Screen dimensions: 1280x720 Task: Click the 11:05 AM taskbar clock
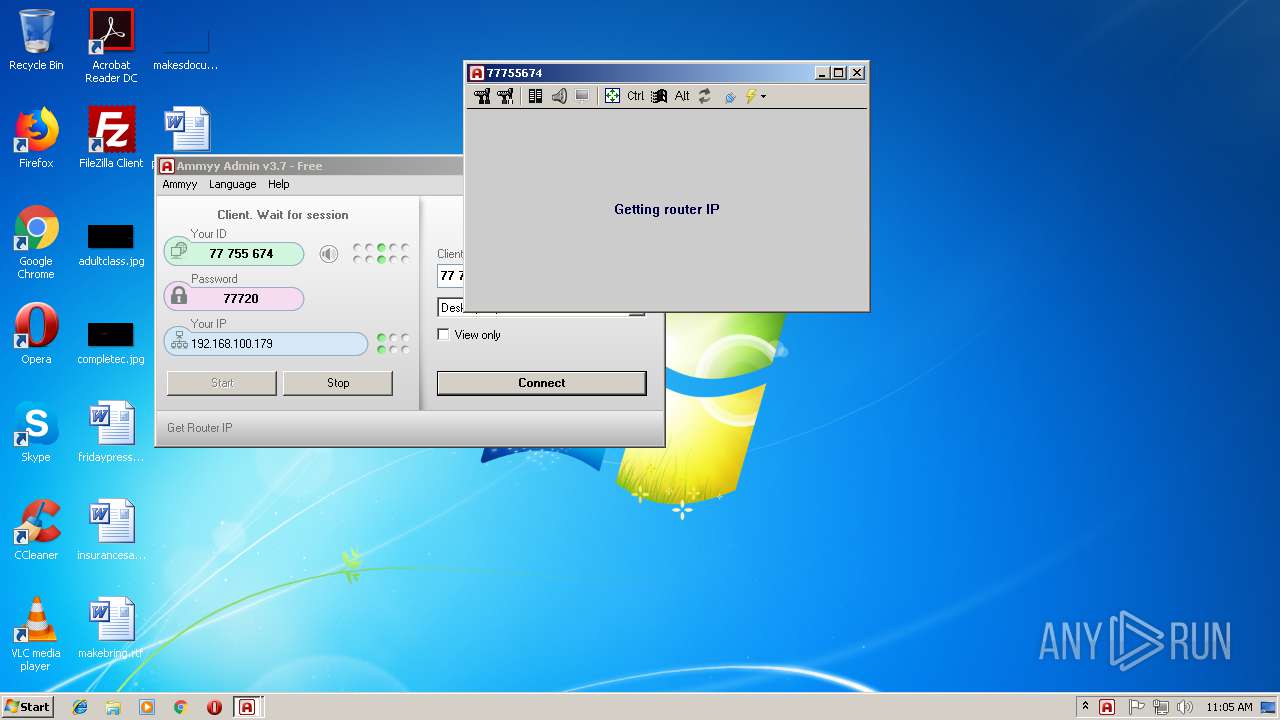pyautogui.click(x=1228, y=707)
